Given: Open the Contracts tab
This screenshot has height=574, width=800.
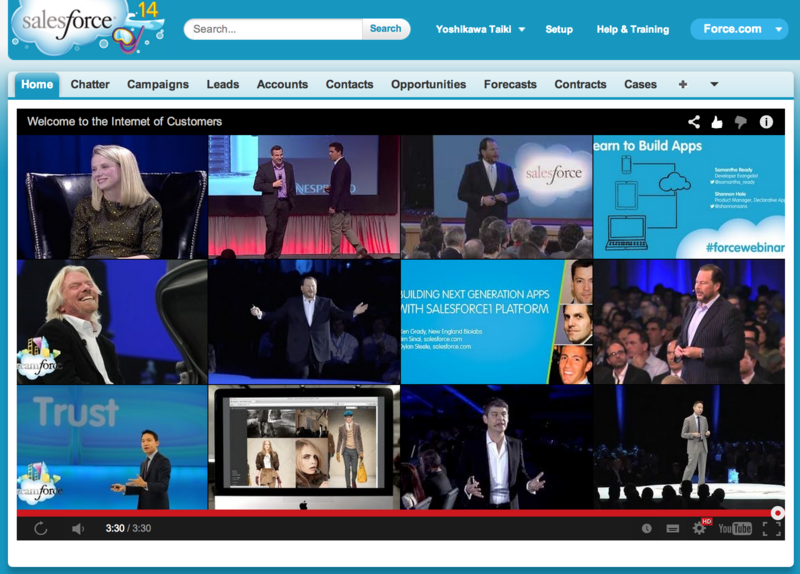Looking at the screenshot, I should point(580,85).
